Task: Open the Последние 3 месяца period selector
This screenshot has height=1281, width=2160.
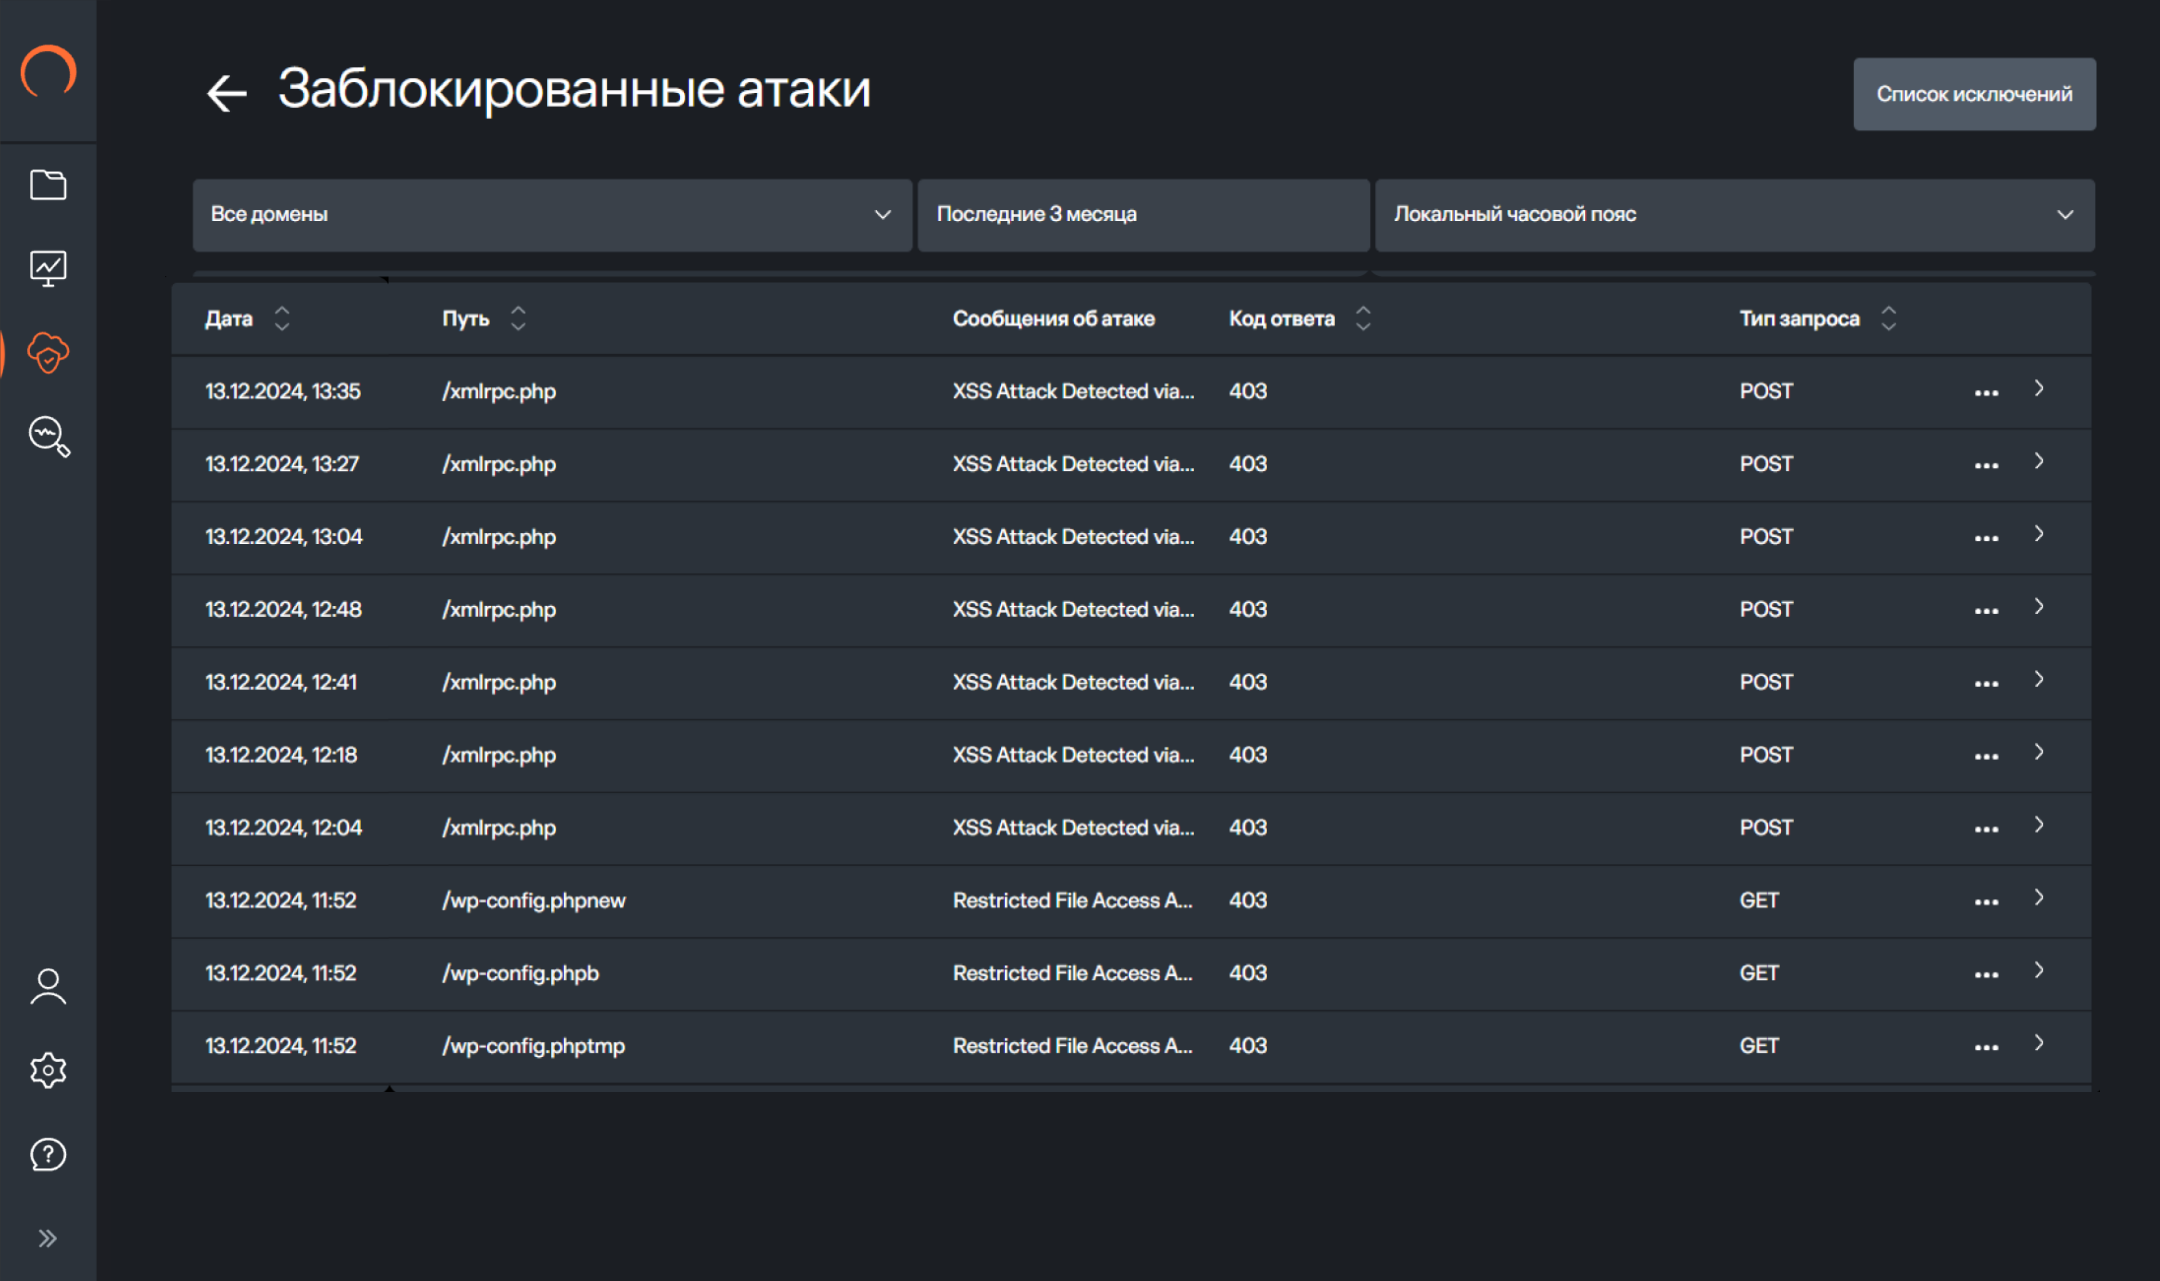Action: pos(1143,214)
